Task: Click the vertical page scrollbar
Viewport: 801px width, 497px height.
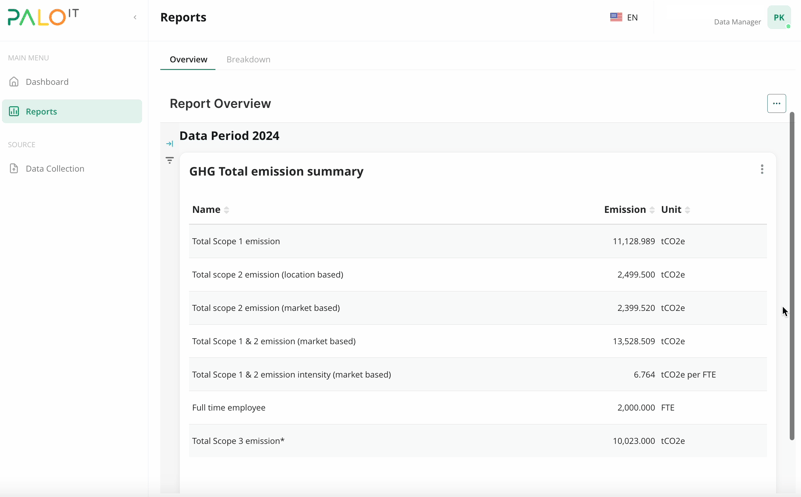Action: coord(791,275)
